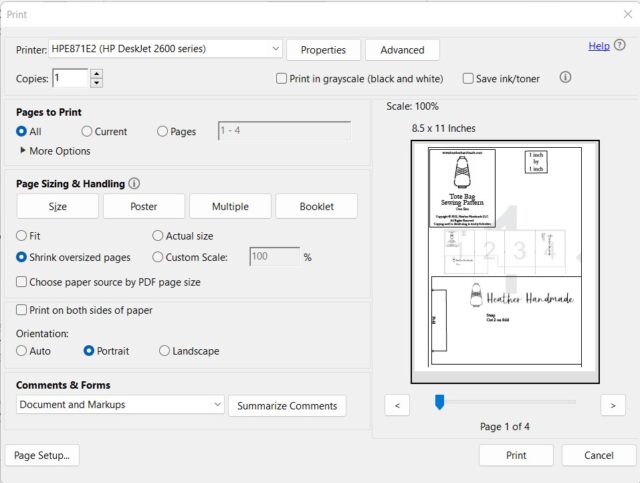
Task: Select the Custom Scale radio button
Action: click(158, 257)
